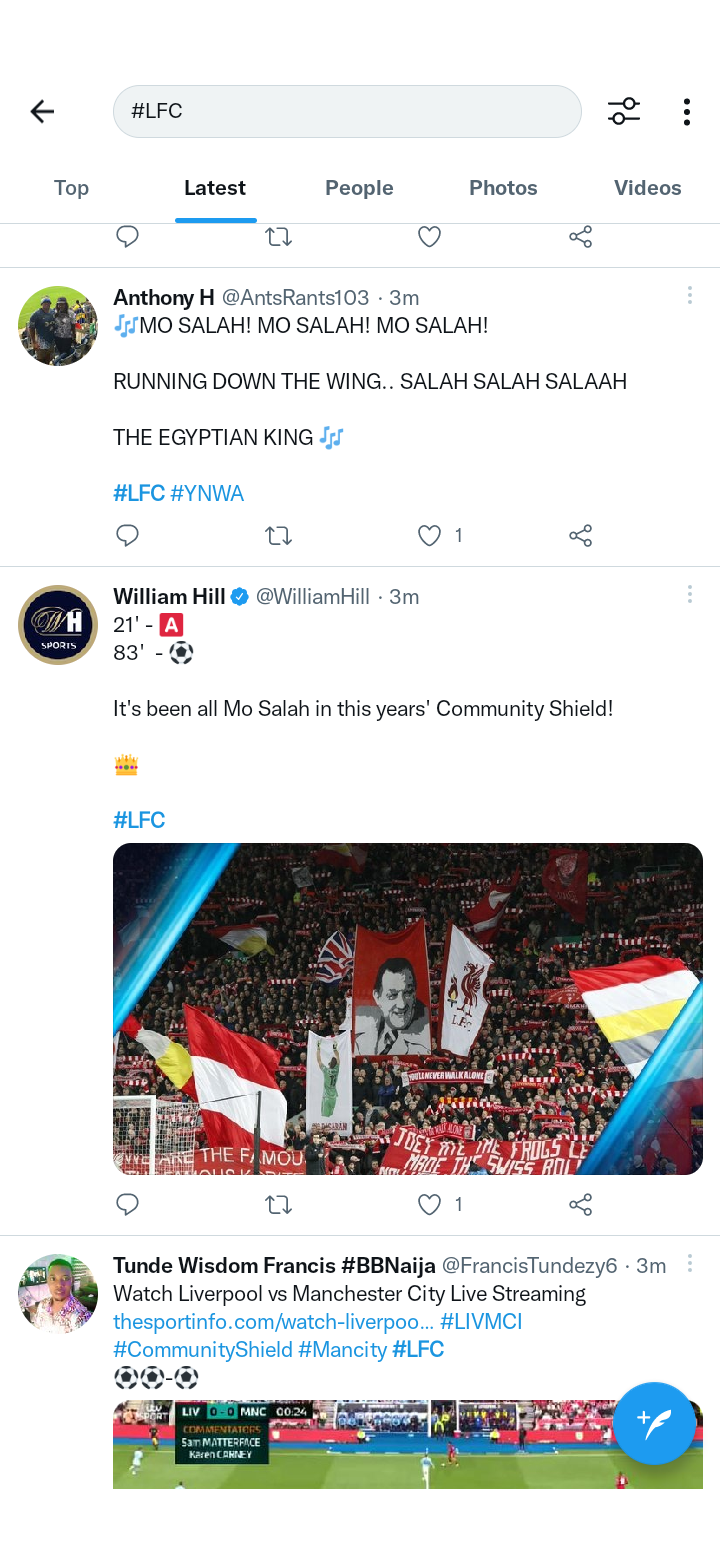Compose a new tweet with floating button
The image size is (720, 1560).
pyautogui.click(x=654, y=1423)
